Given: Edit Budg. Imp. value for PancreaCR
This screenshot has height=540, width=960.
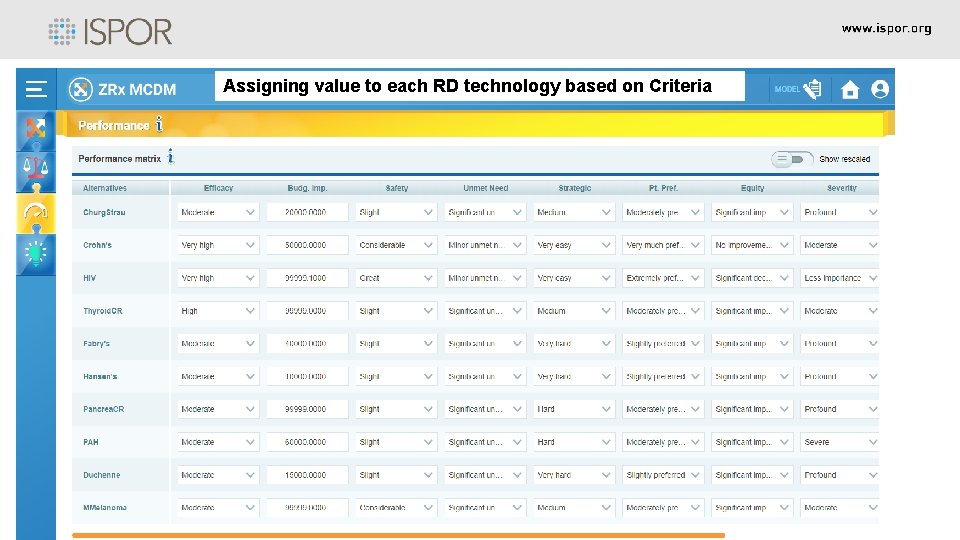Looking at the screenshot, I should point(307,409).
